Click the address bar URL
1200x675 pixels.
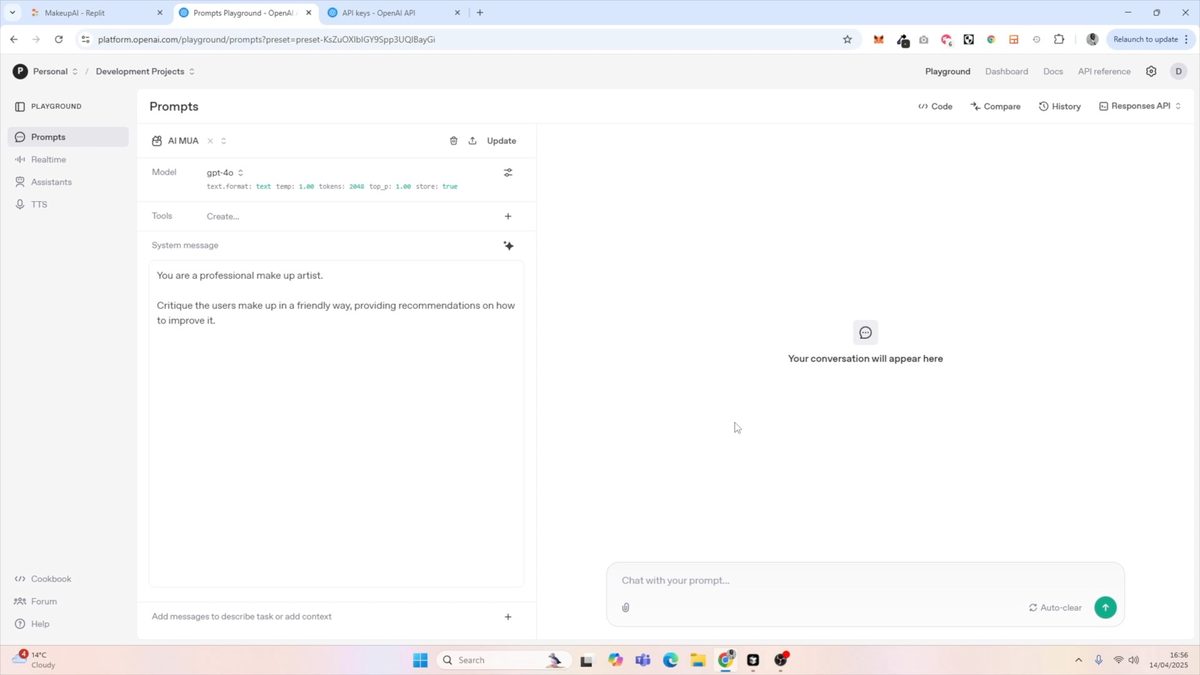pos(266,40)
